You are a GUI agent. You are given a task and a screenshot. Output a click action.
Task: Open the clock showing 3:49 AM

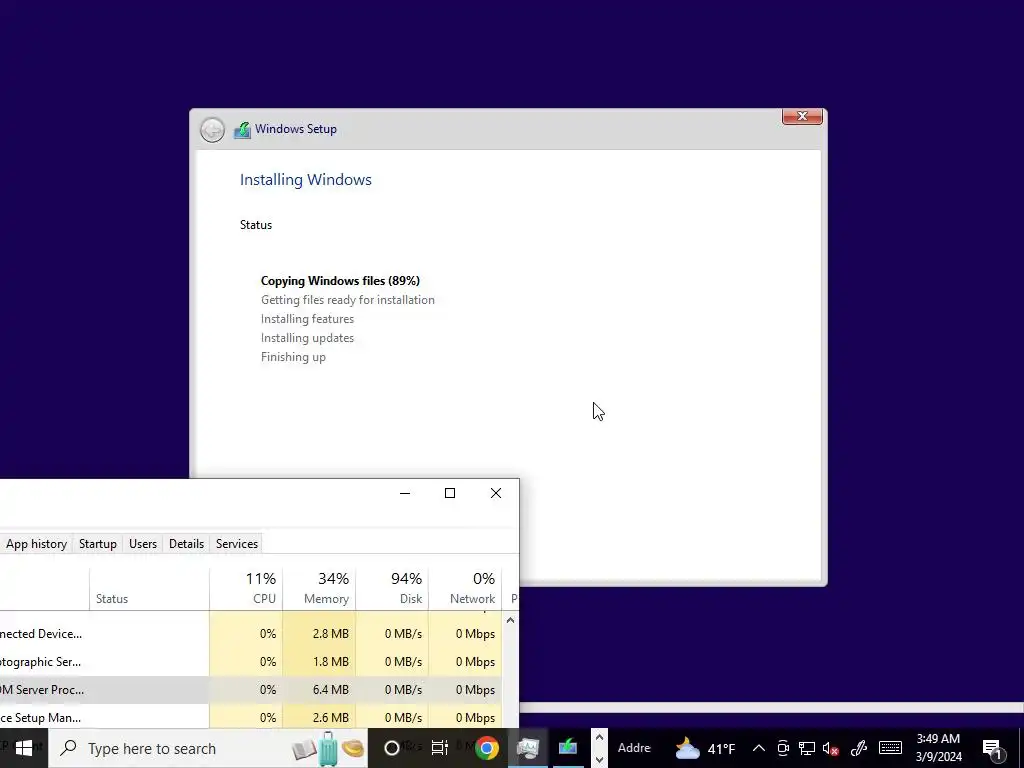click(x=938, y=748)
